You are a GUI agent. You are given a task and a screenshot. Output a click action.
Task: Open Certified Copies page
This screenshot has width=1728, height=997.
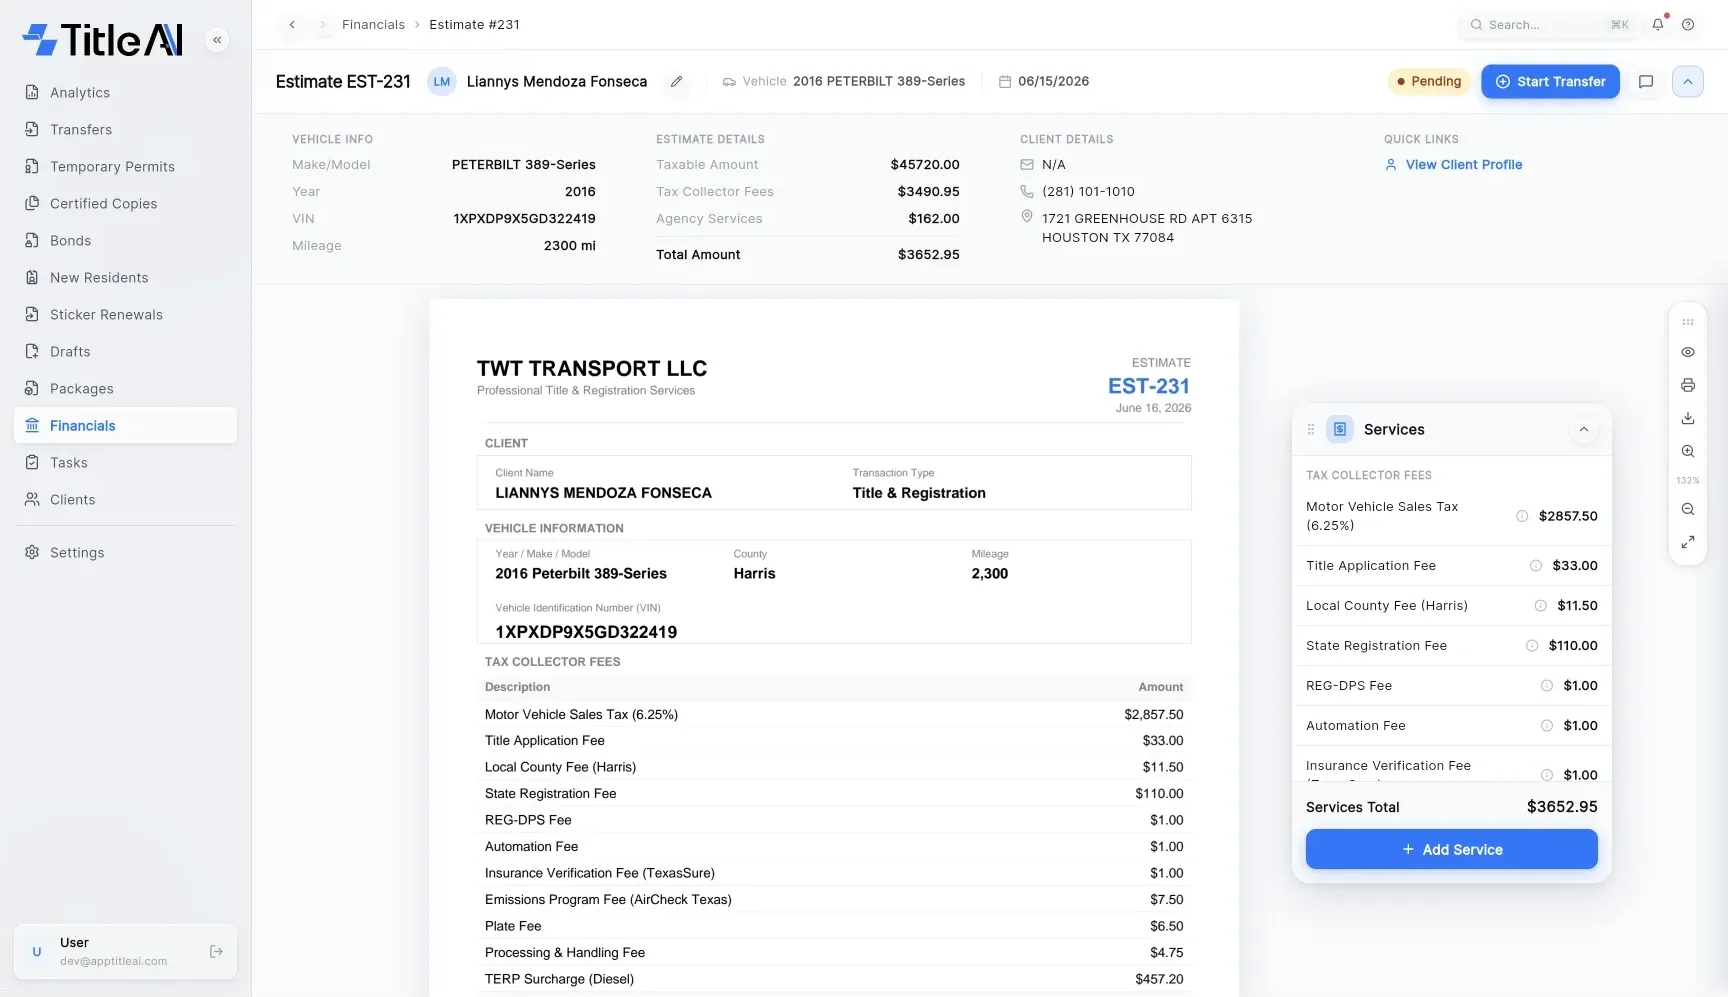coord(125,204)
